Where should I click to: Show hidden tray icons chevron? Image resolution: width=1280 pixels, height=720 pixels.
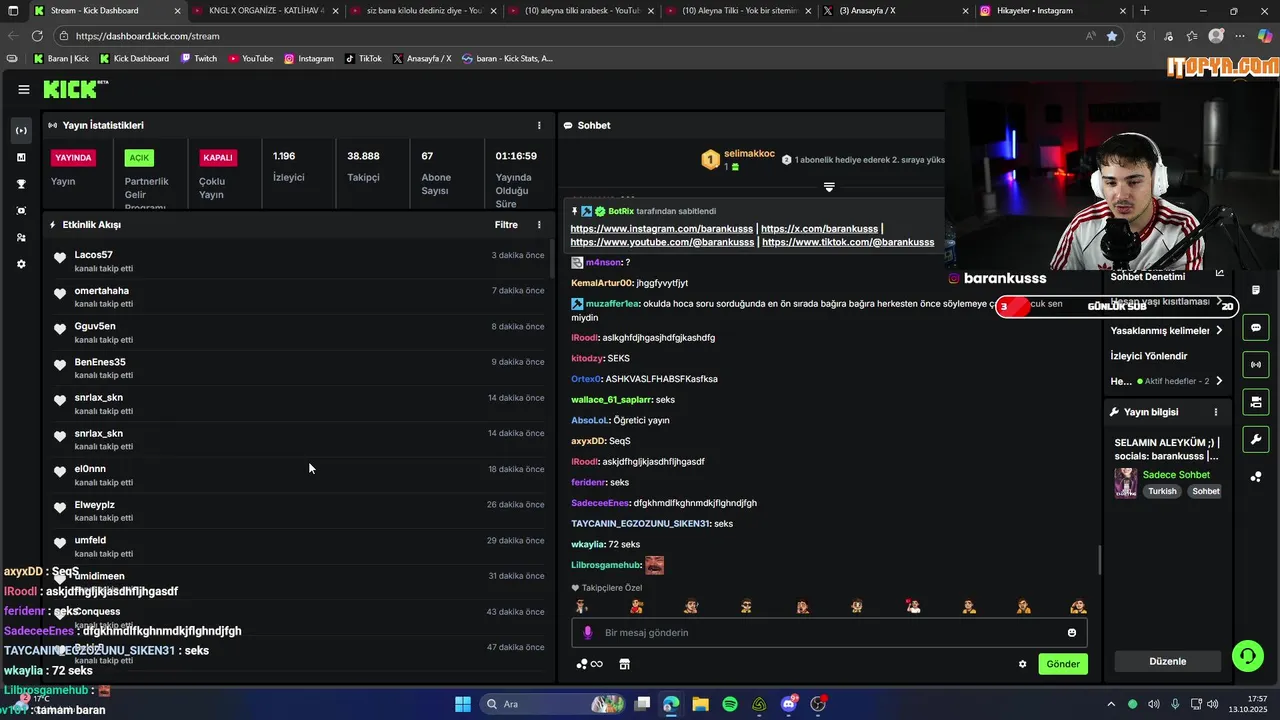1111,704
